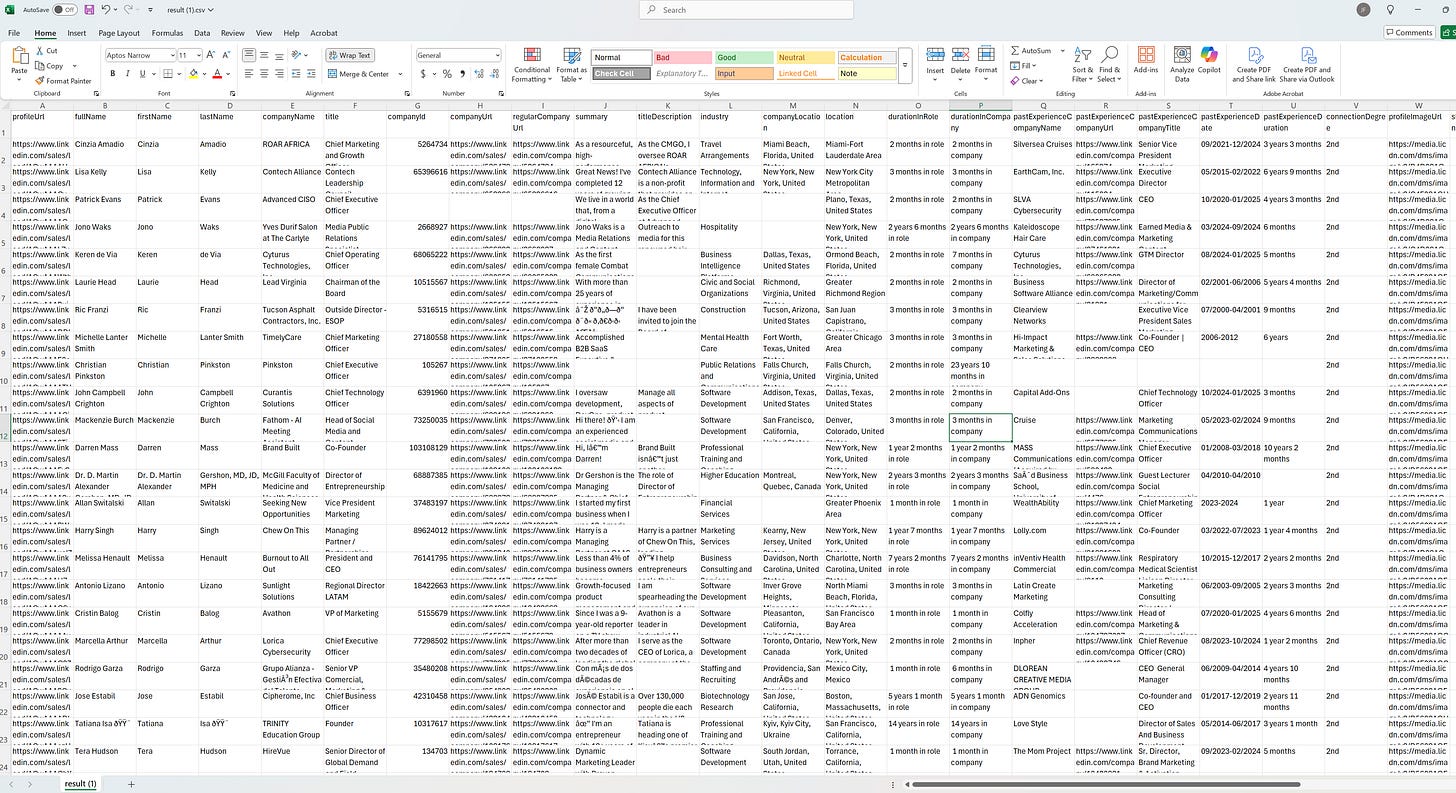Open the Format as Table menu
The image size is (1456, 793).
pyautogui.click(x=572, y=64)
